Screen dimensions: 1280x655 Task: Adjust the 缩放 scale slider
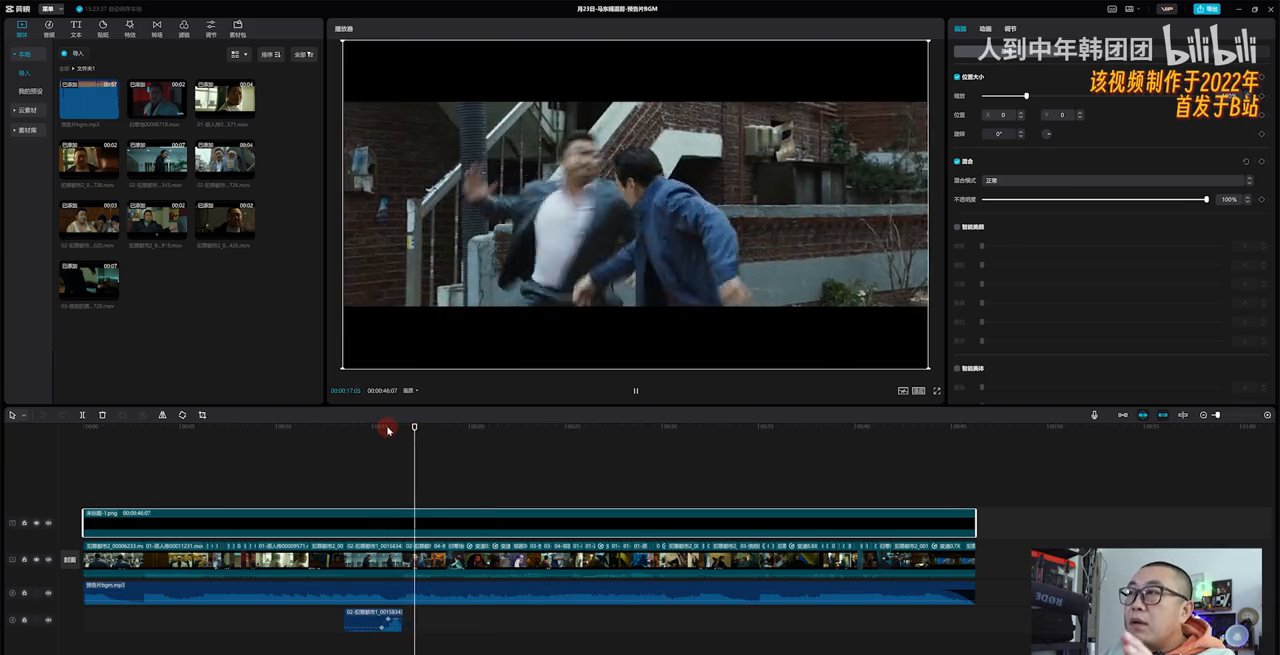(1026, 96)
